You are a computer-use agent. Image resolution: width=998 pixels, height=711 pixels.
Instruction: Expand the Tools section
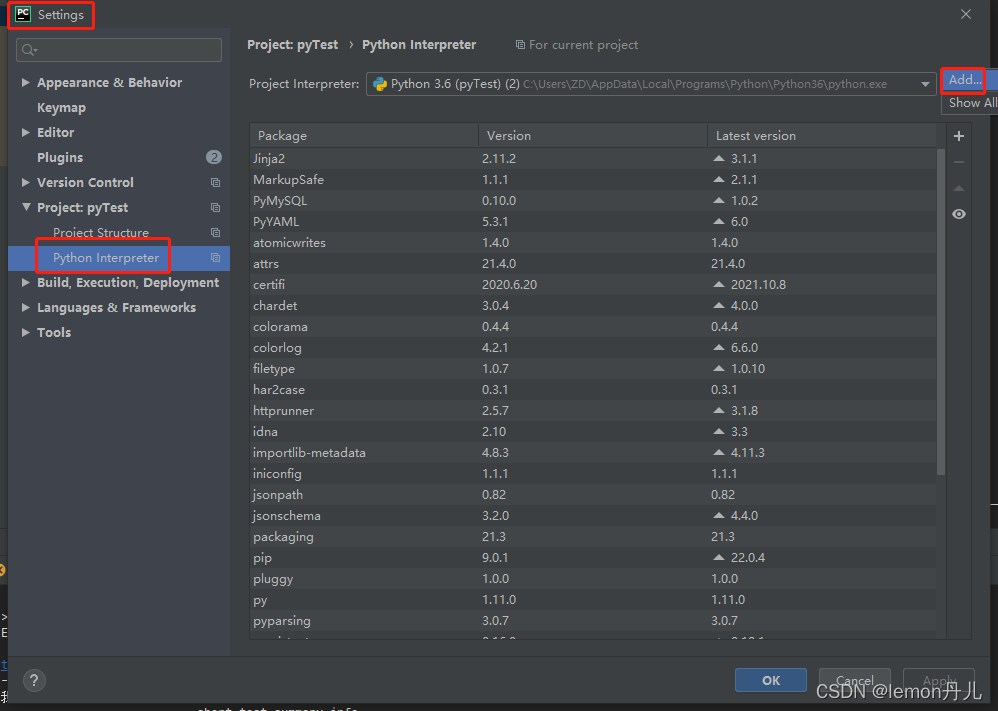point(25,332)
